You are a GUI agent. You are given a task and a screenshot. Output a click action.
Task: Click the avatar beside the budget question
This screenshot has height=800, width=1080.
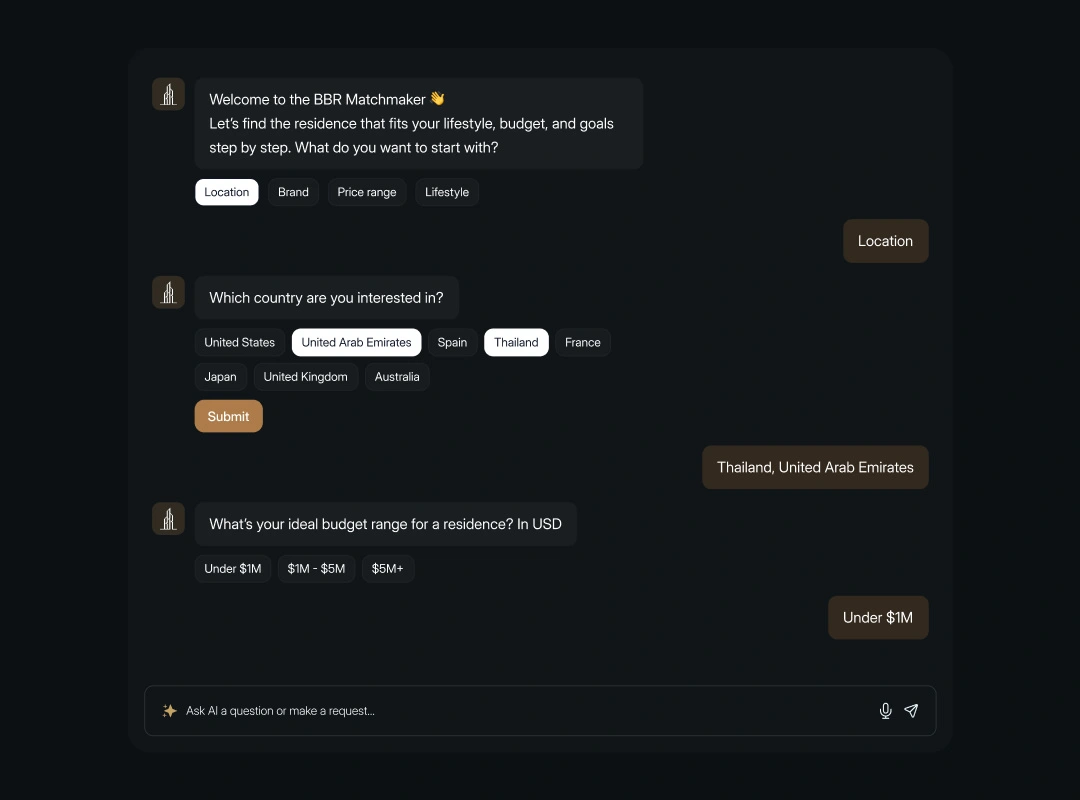(168, 519)
